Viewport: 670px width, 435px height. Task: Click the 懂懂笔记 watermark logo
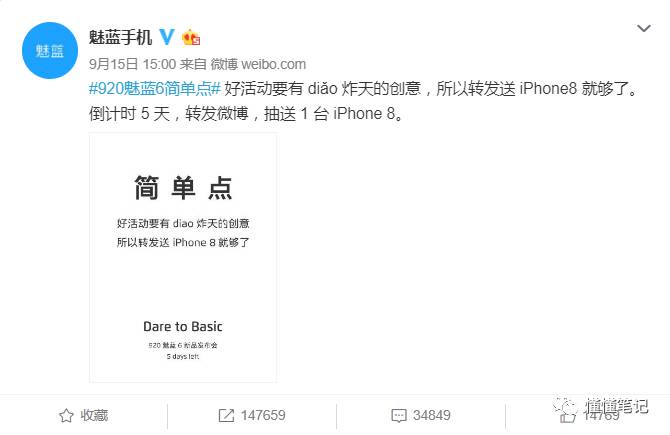coord(601,406)
